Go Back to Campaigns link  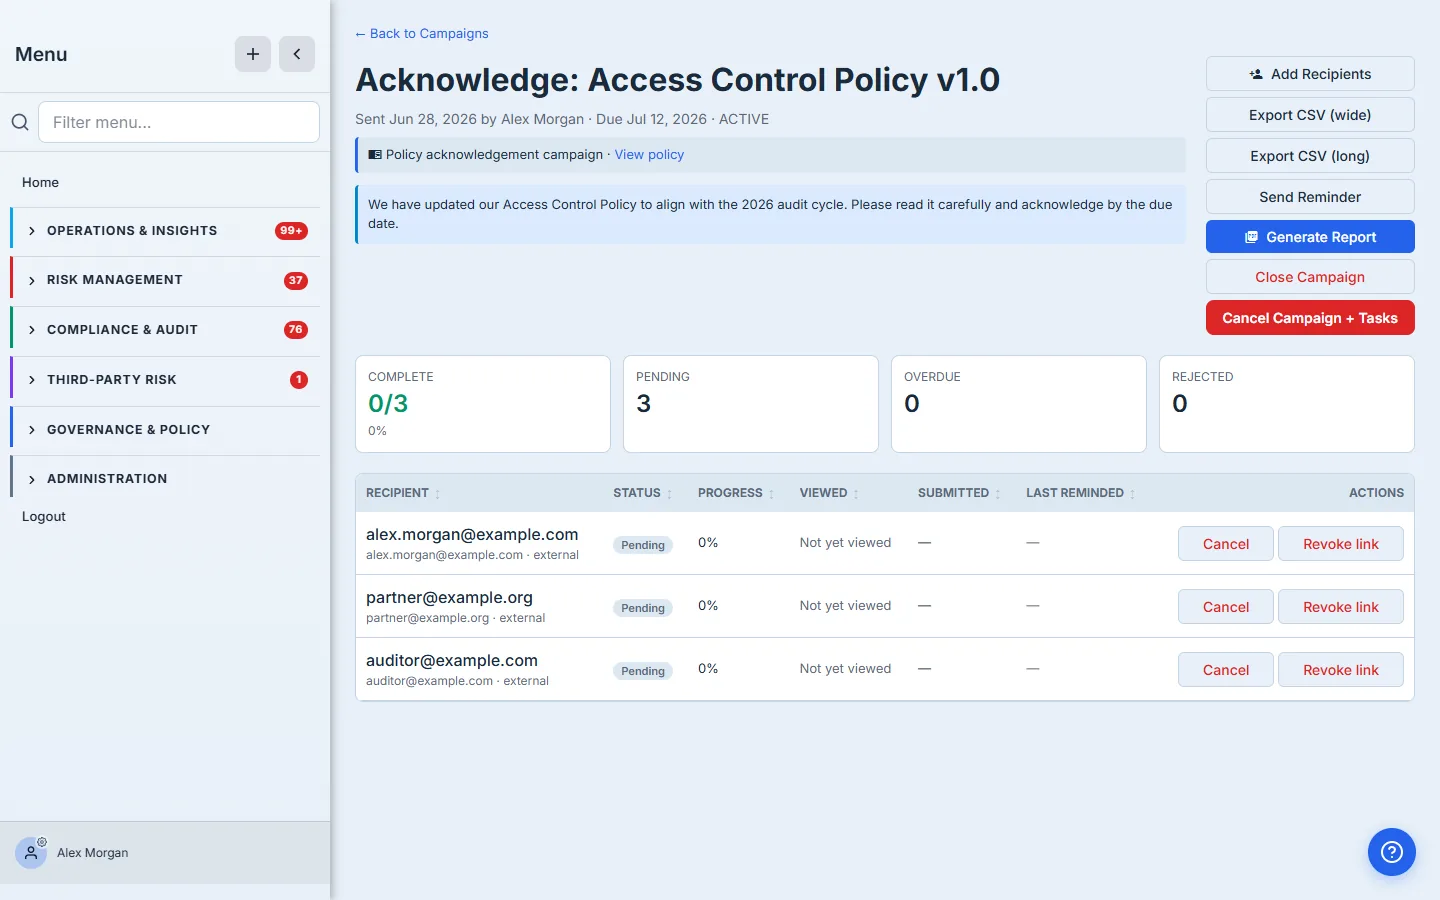tap(422, 34)
